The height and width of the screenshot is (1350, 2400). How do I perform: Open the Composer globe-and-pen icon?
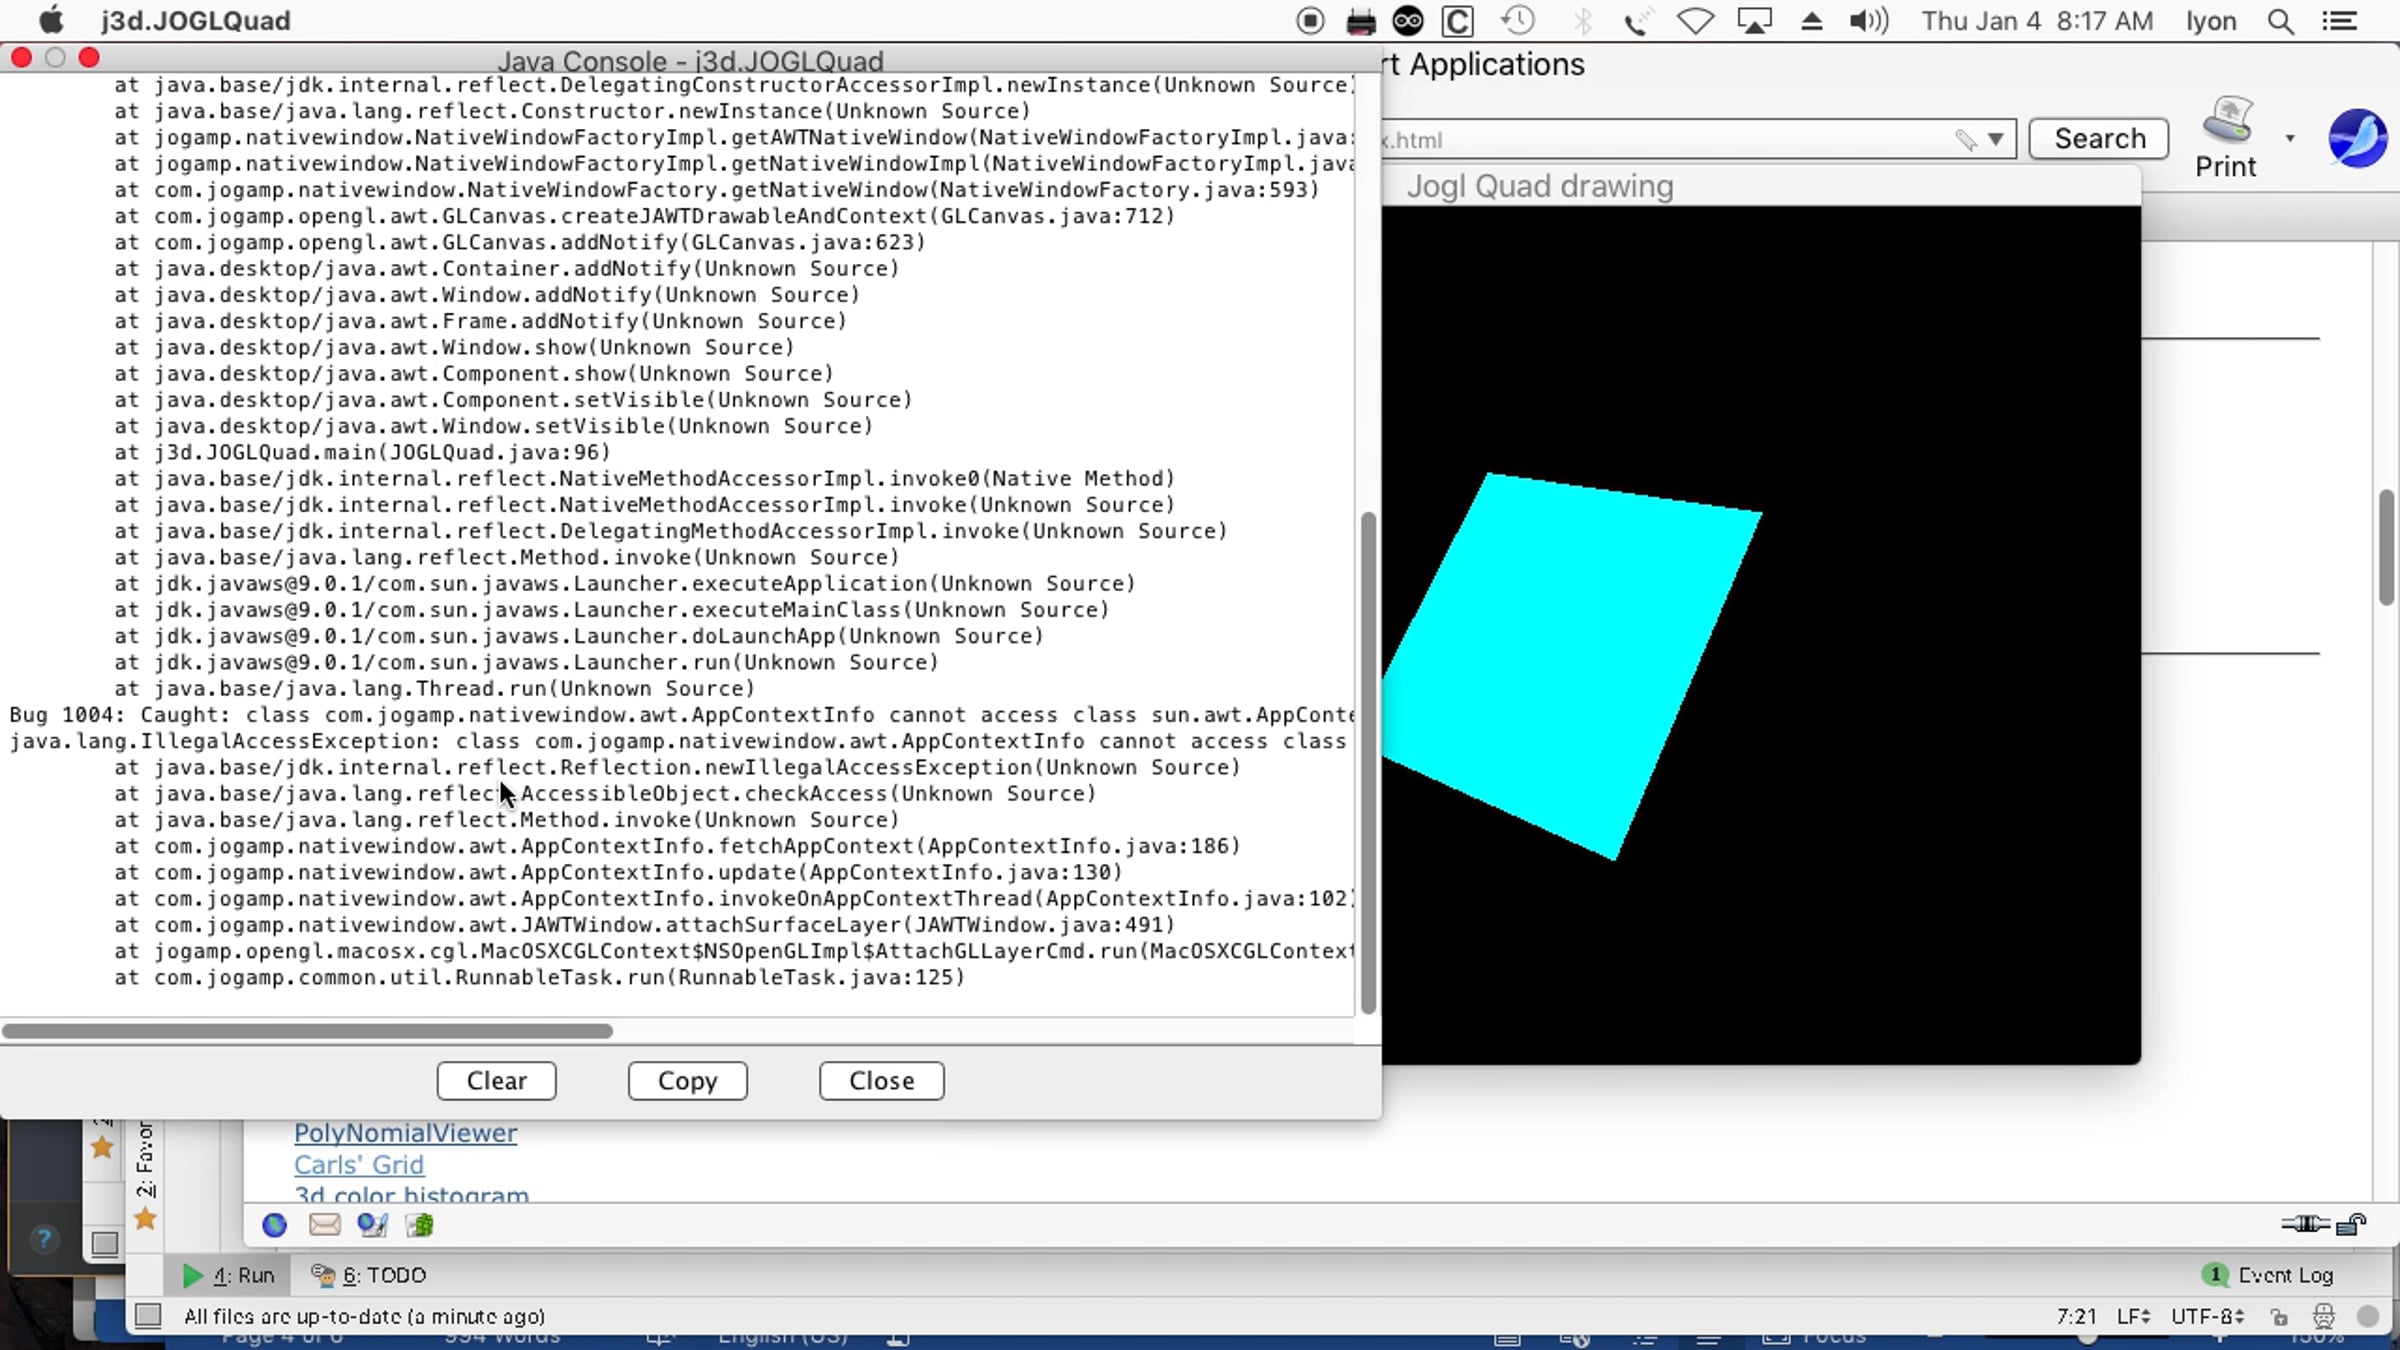(372, 1225)
